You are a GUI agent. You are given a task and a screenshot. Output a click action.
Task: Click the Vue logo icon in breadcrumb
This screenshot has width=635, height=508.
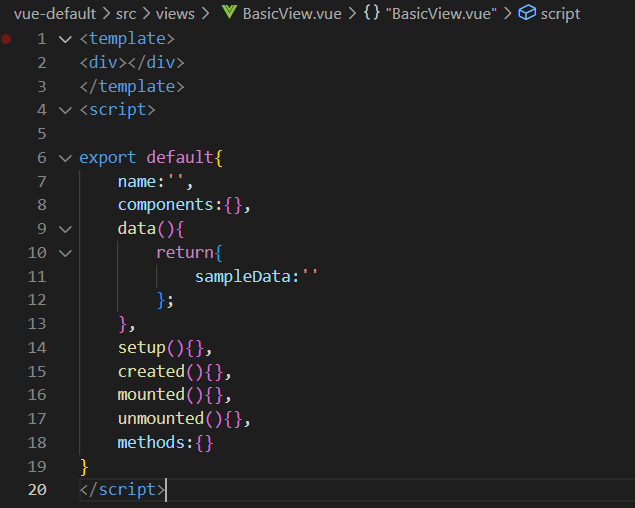pos(229,12)
